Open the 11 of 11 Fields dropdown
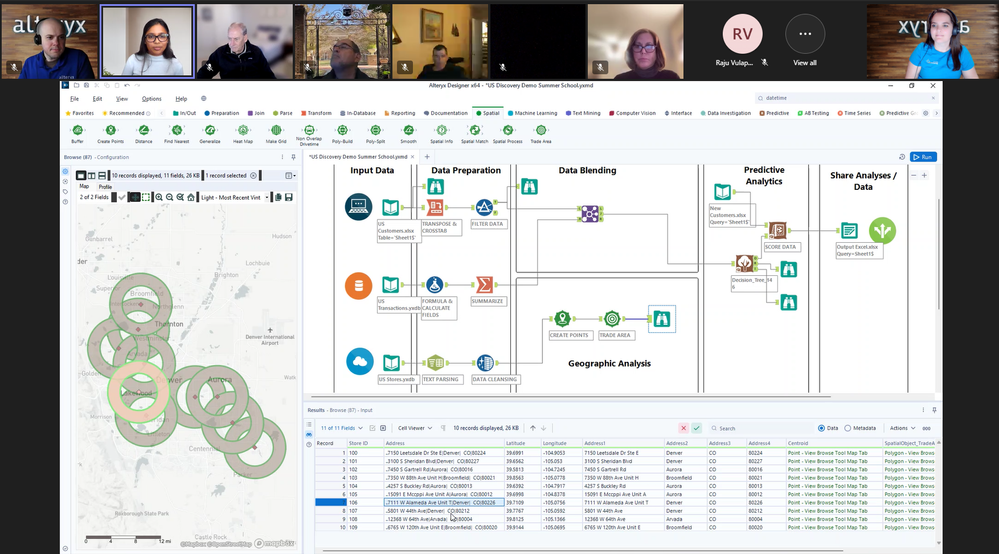Image resolution: width=999 pixels, height=554 pixels. pos(341,428)
